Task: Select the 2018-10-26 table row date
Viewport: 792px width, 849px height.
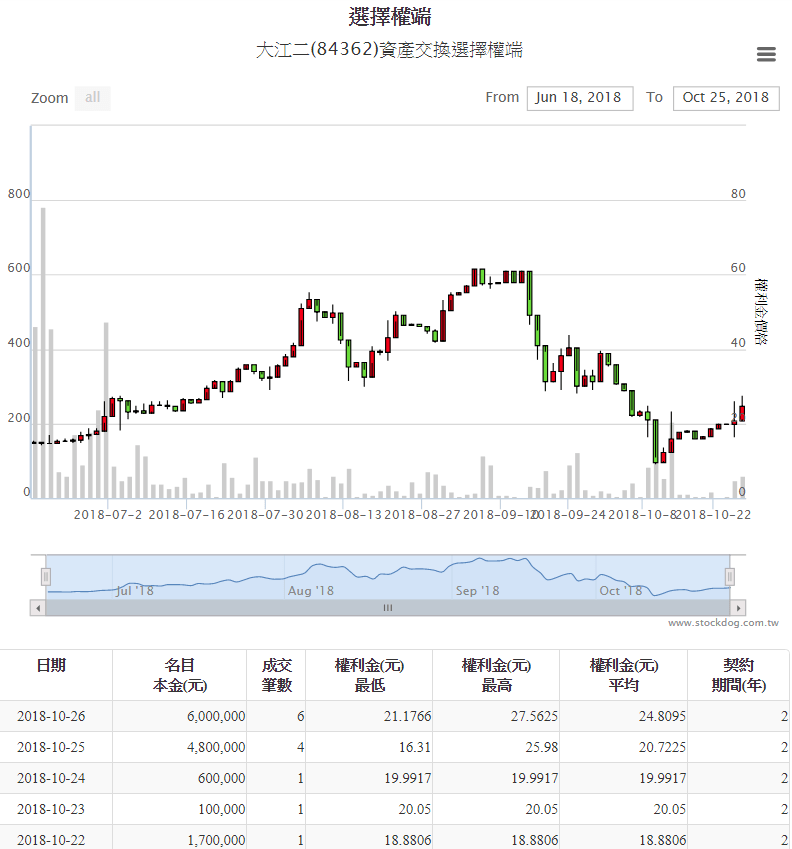Action: point(52,716)
